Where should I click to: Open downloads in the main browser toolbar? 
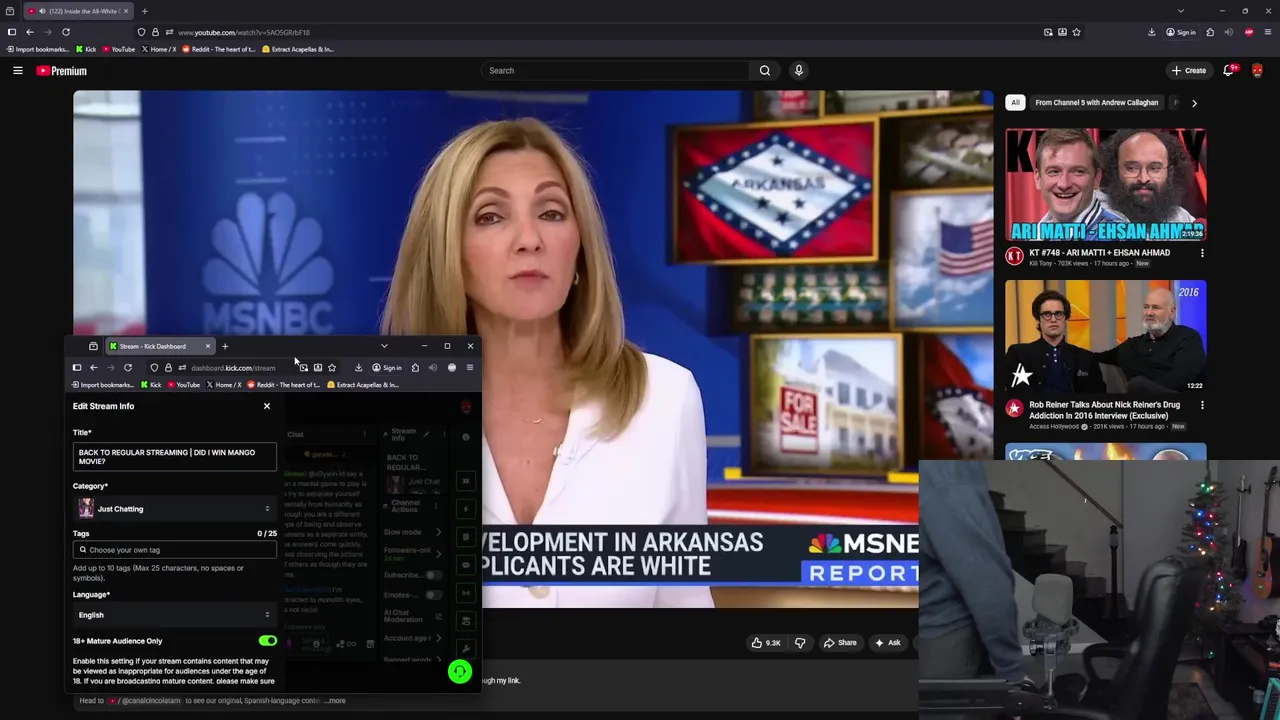click(1151, 32)
